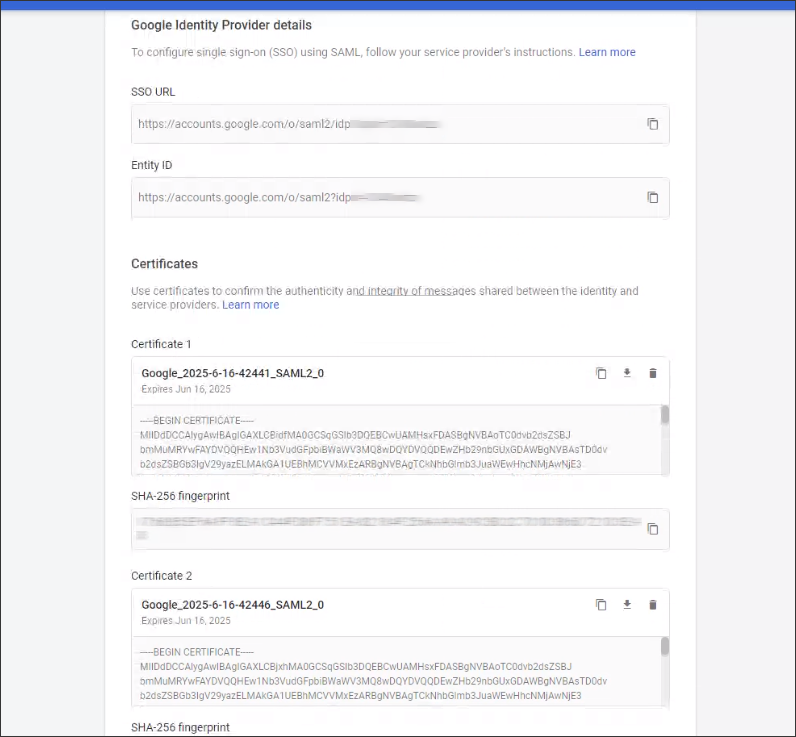This screenshot has height=737, width=796.
Task: Copy Certificate 1 contents to clipboard
Action: (601, 373)
